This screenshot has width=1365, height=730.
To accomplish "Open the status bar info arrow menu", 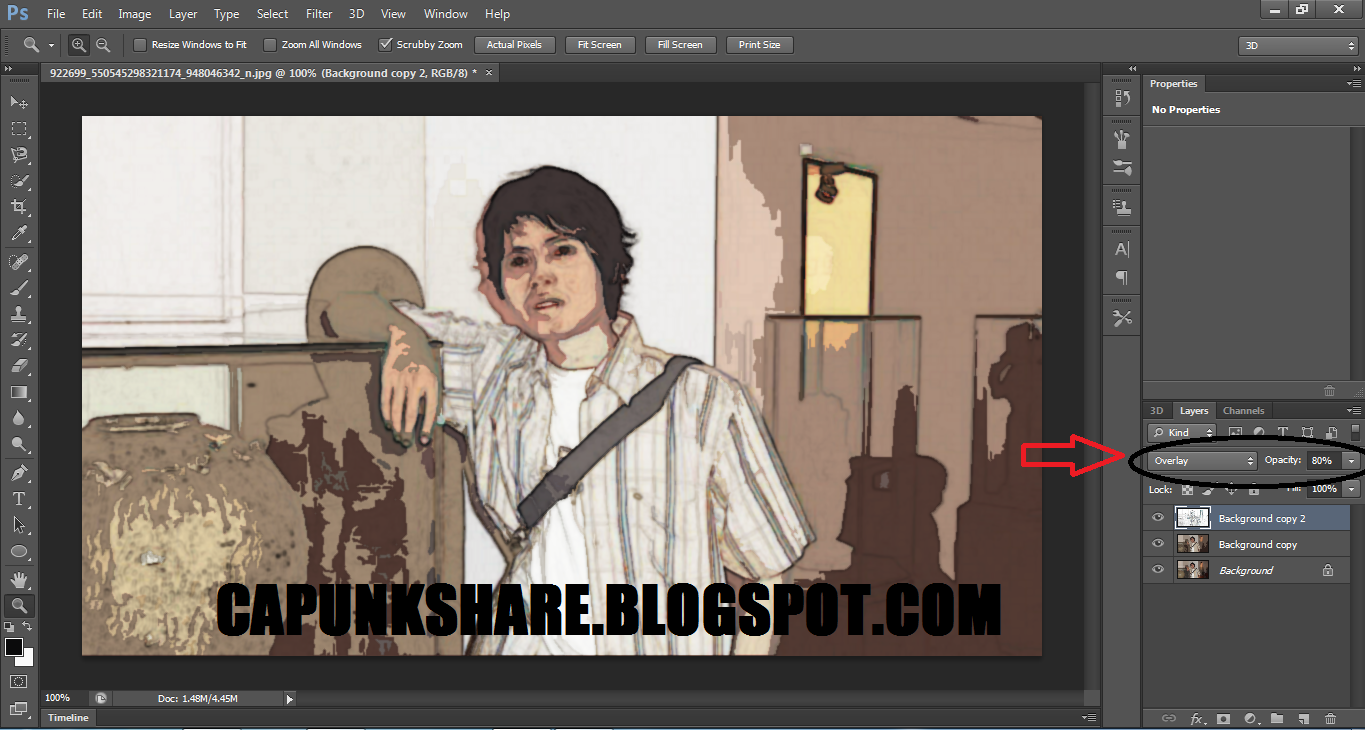I will (x=291, y=698).
